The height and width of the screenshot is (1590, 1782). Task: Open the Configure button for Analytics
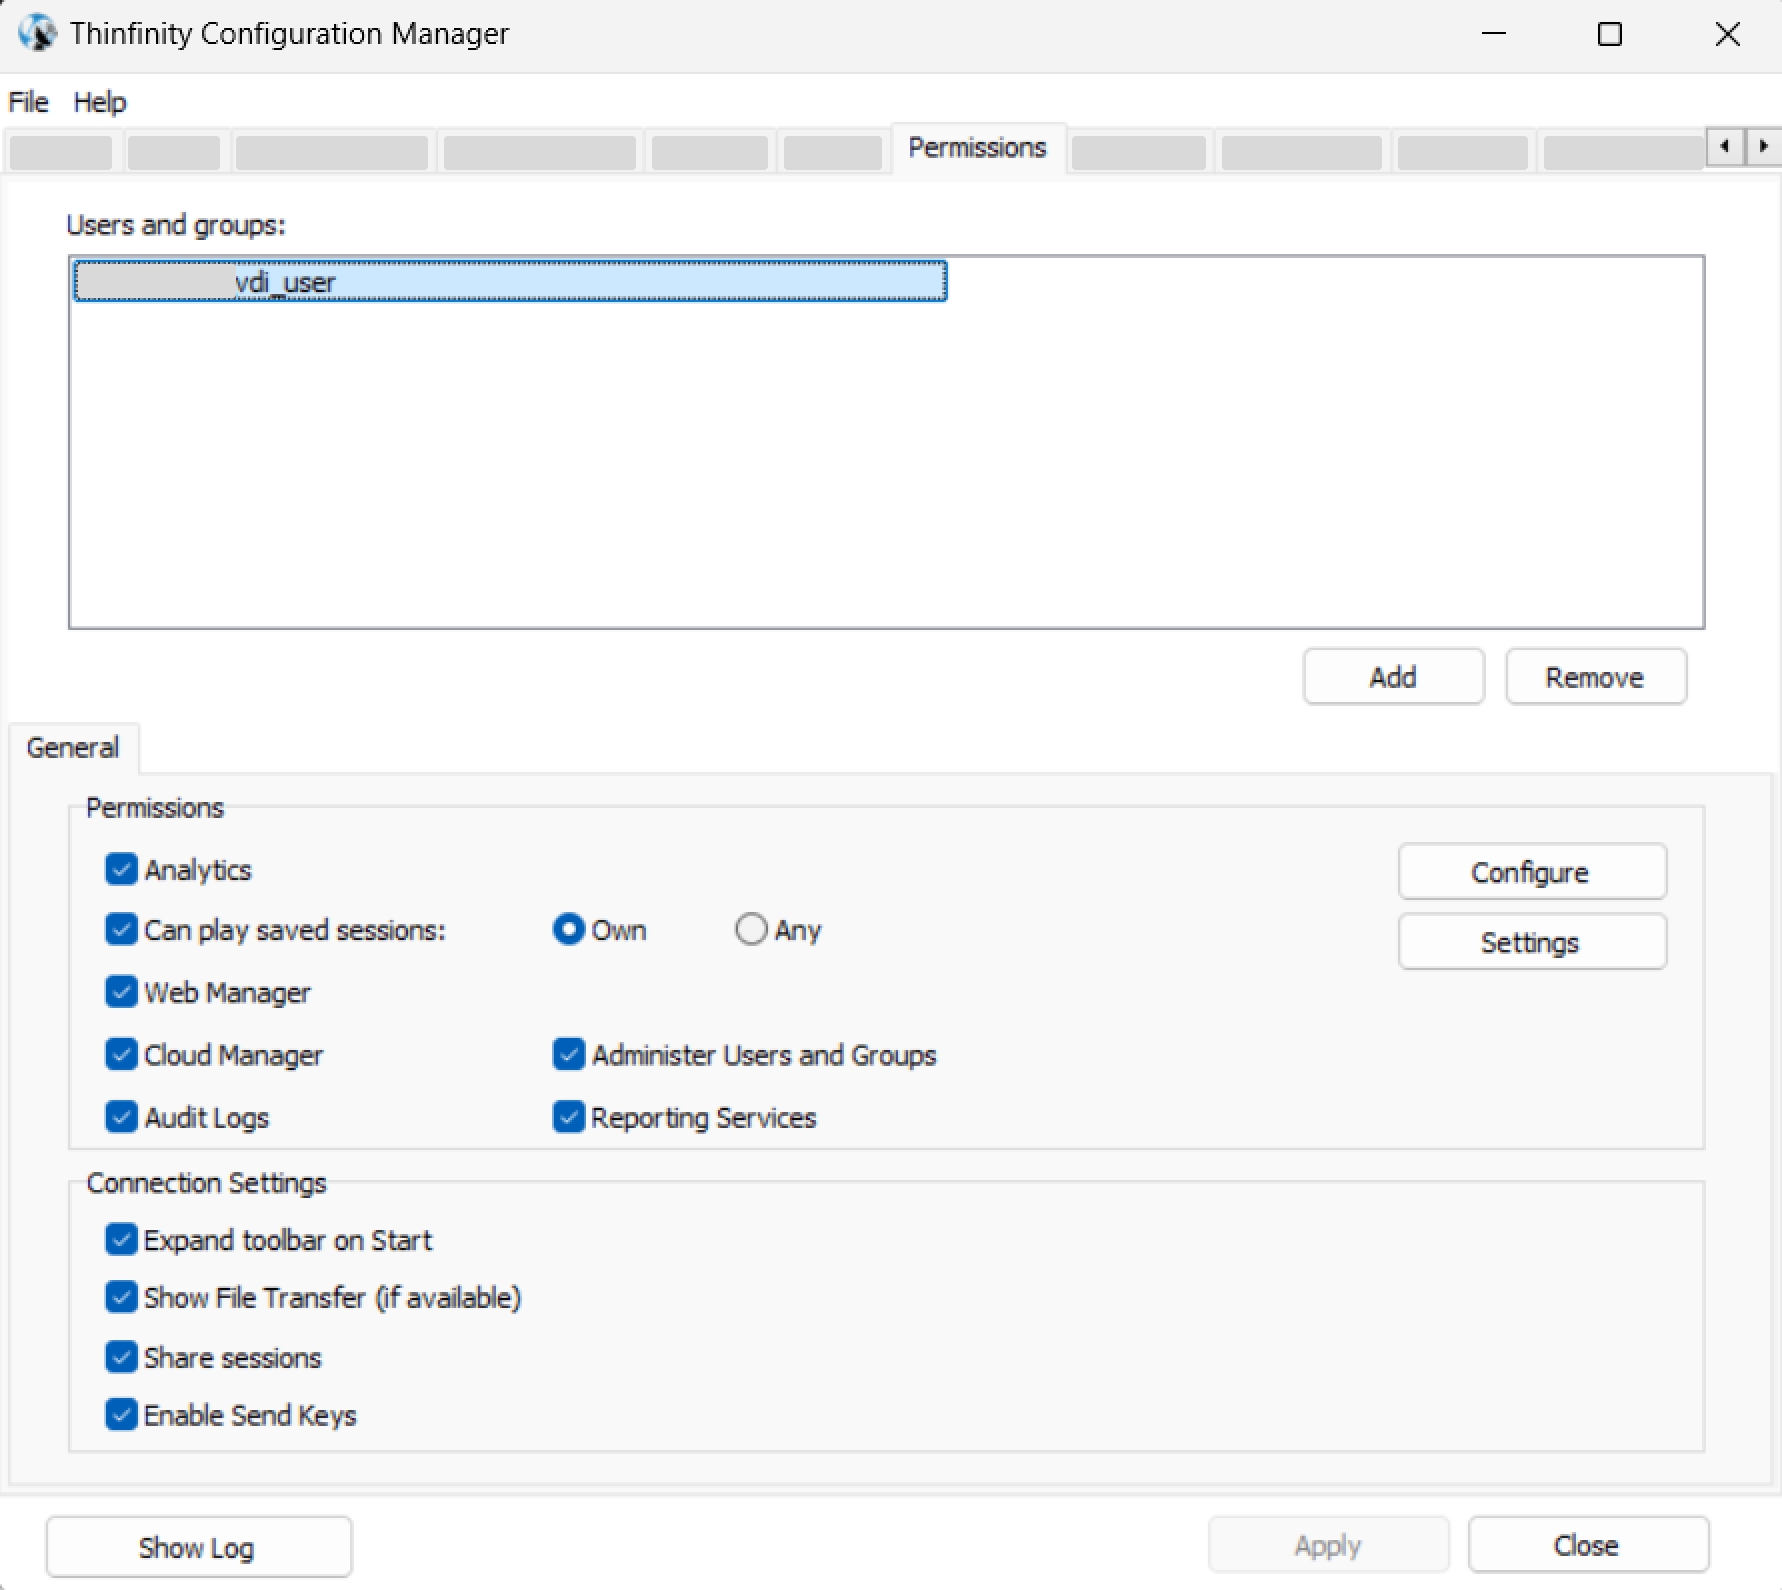[x=1530, y=872]
